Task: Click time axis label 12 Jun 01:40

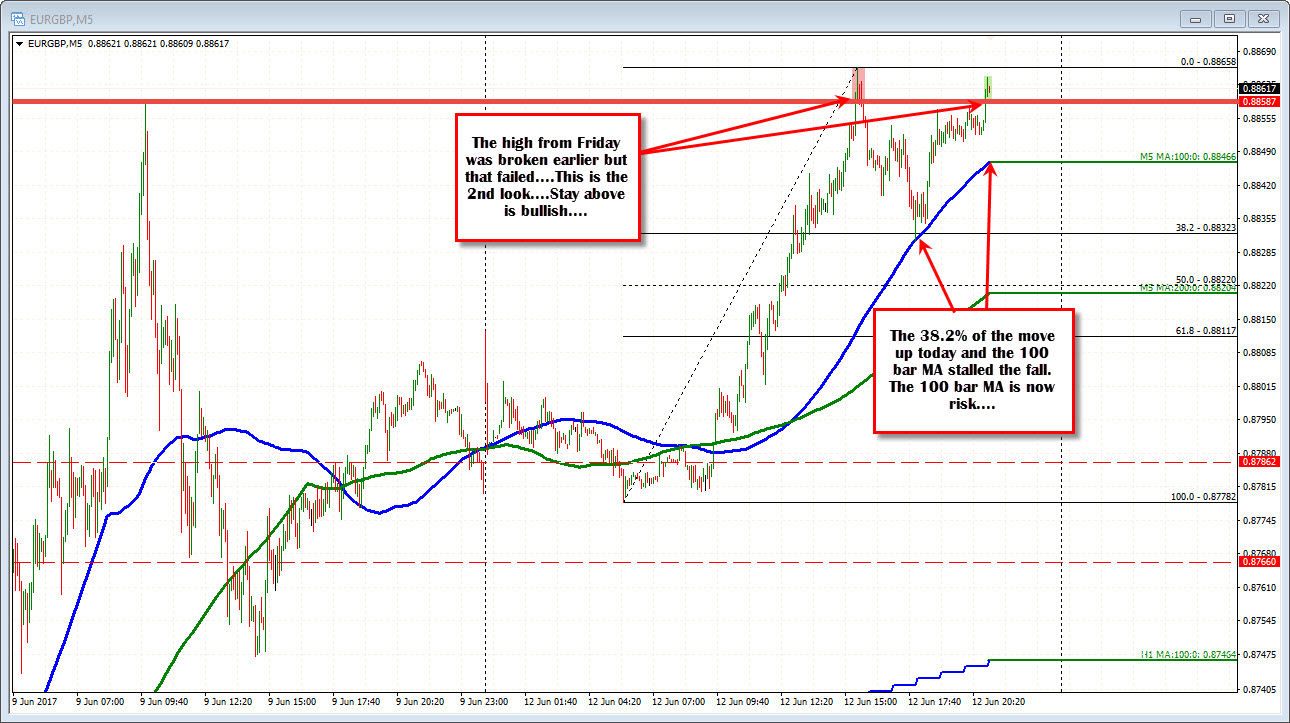Action: coord(551,701)
